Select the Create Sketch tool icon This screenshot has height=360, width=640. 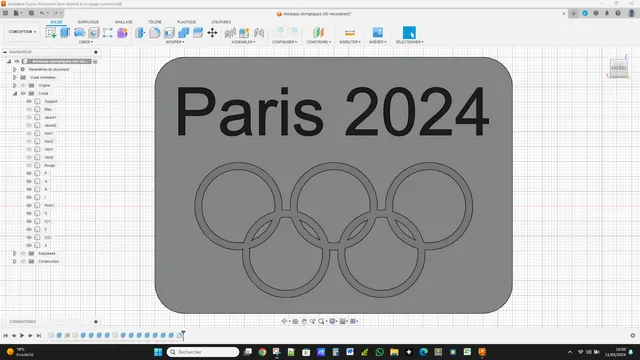click(x=51, y=33)
